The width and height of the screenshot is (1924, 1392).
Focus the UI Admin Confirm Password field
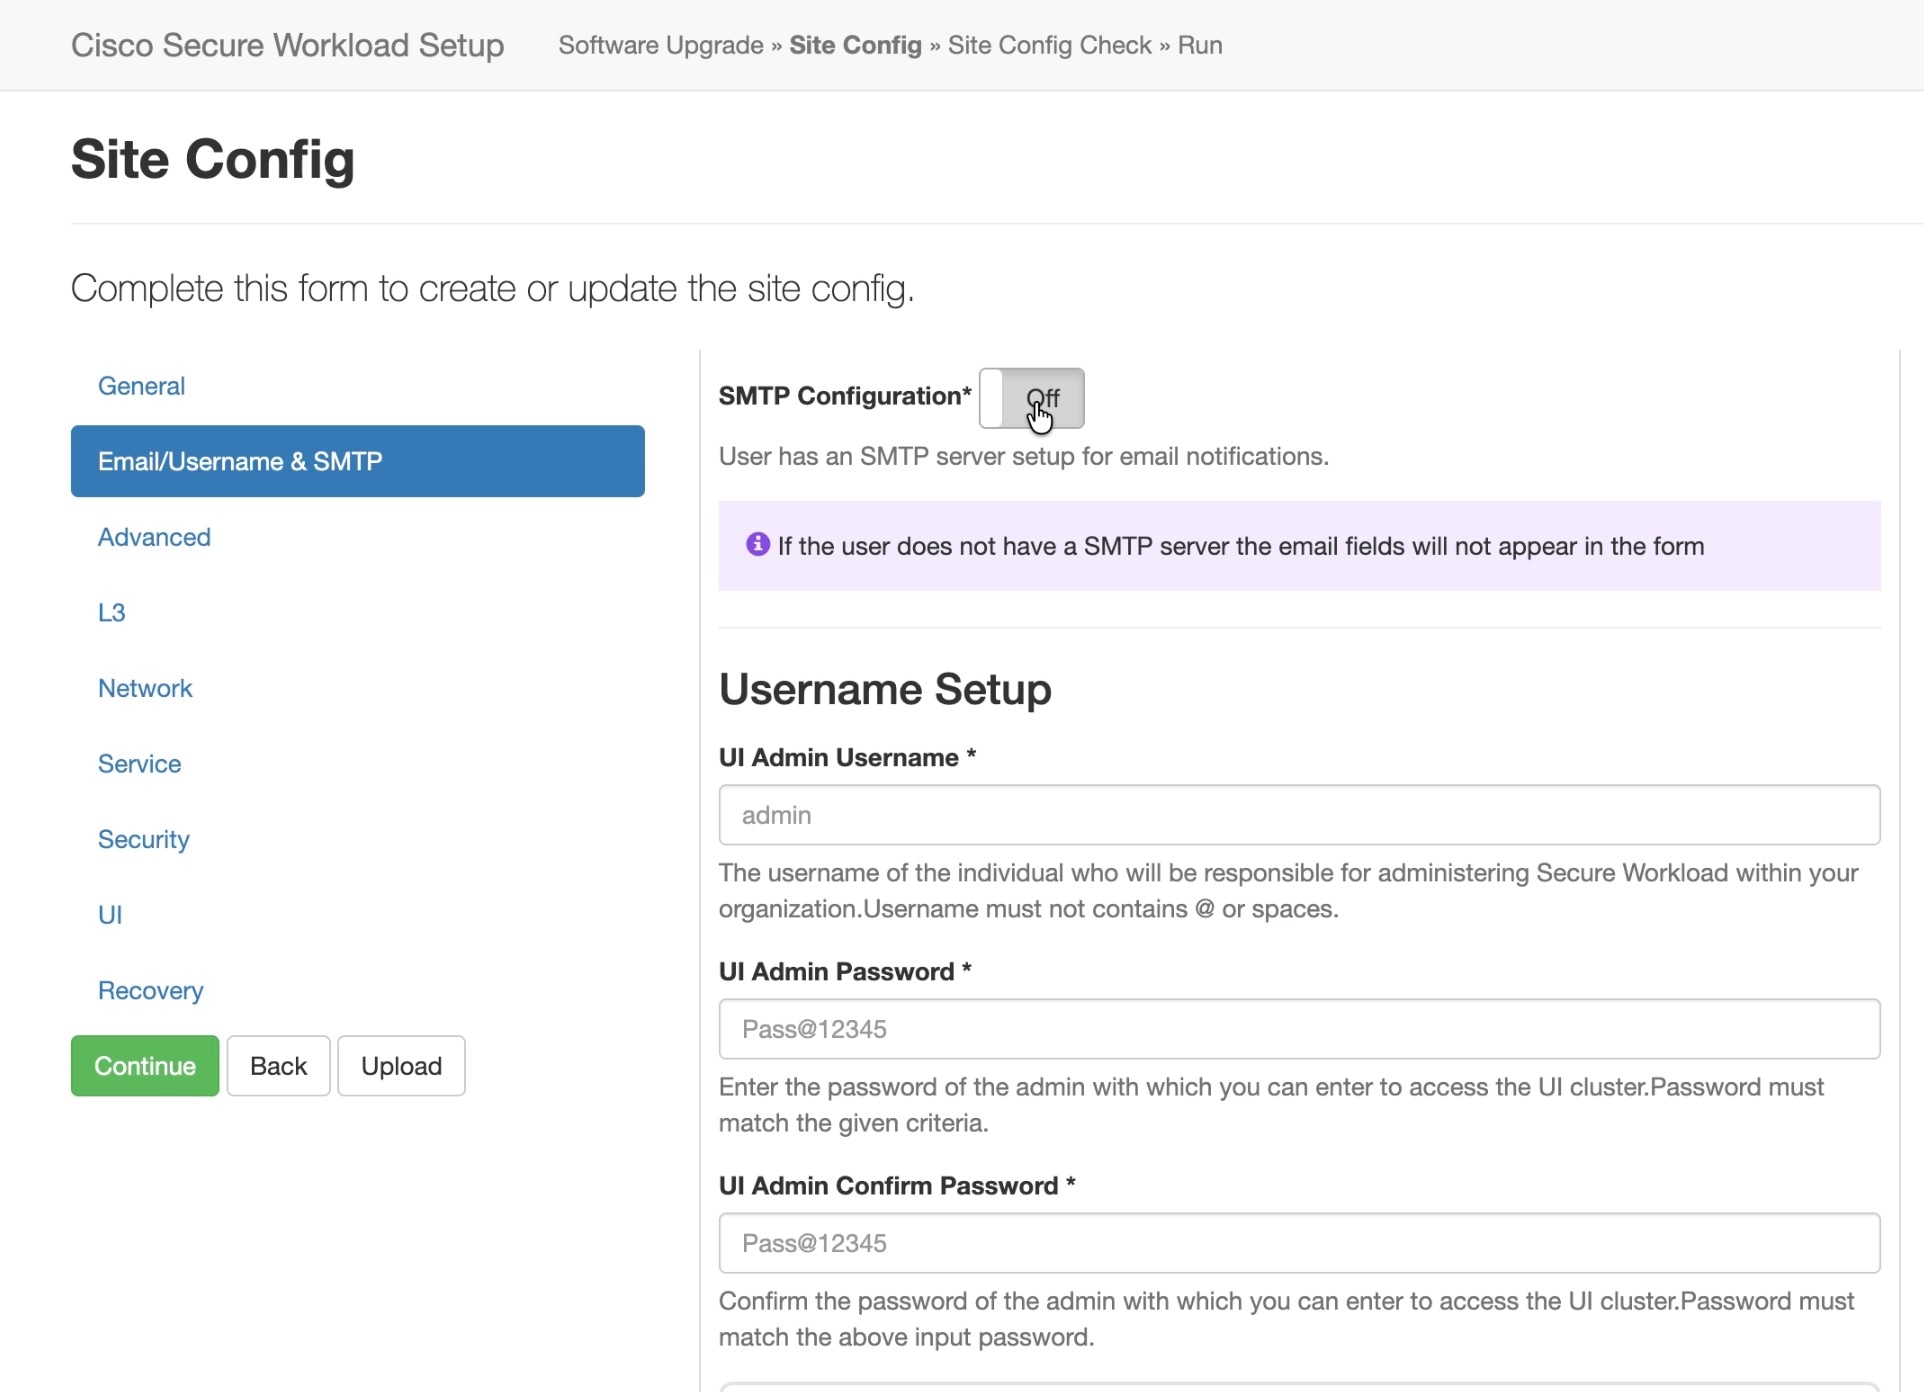(x=1298, y=1243)
